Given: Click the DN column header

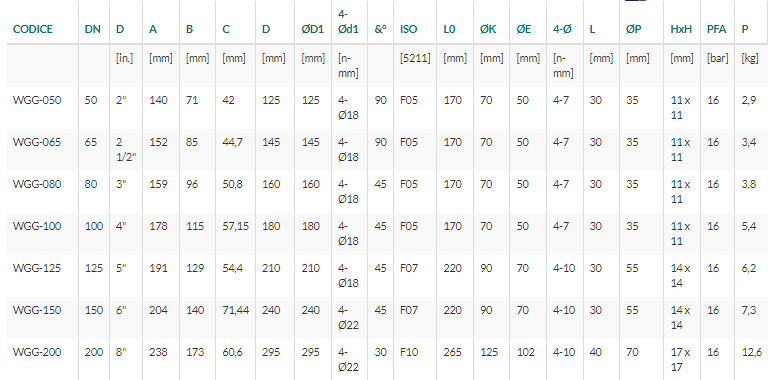Looking at the screenshot, I should coord(93,29).
